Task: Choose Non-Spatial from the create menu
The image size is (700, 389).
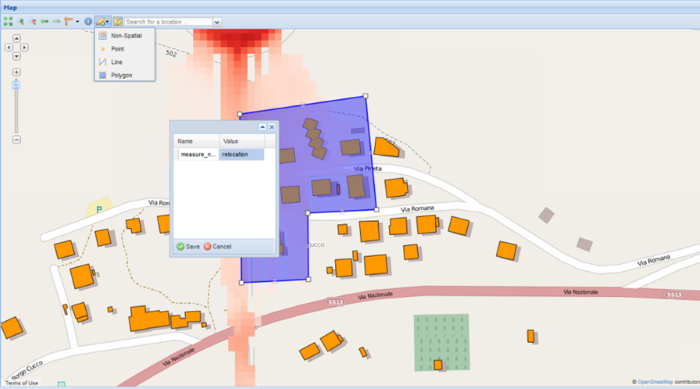Action: coord(126,36)
